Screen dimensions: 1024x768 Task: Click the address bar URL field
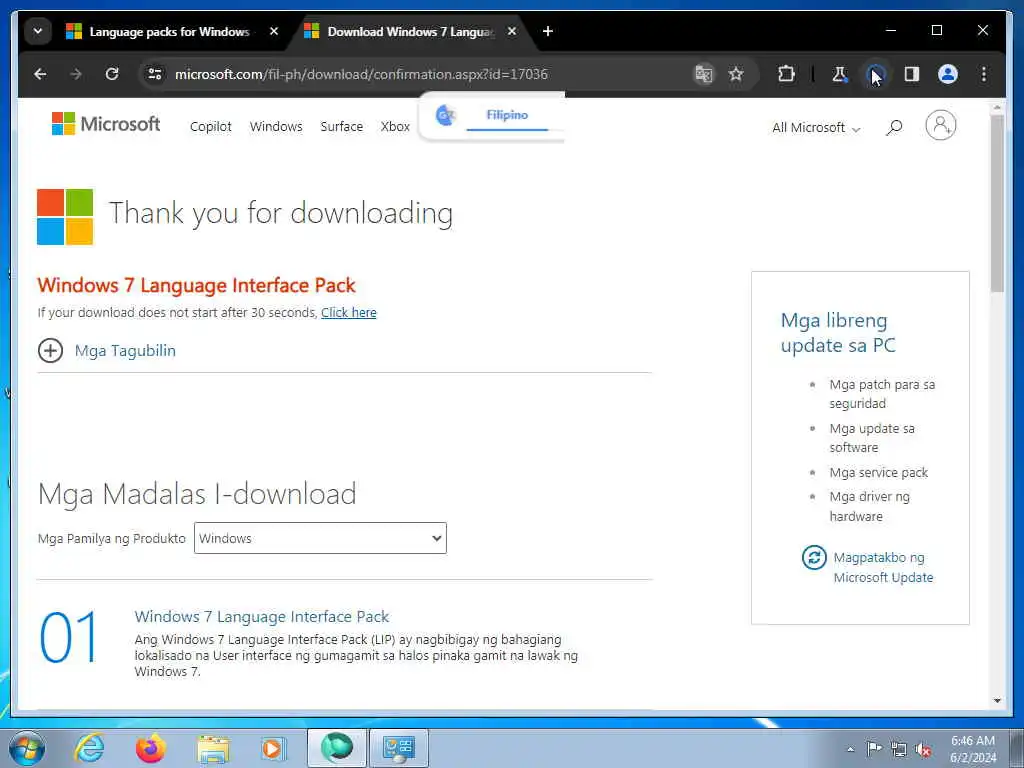(361, 74)
